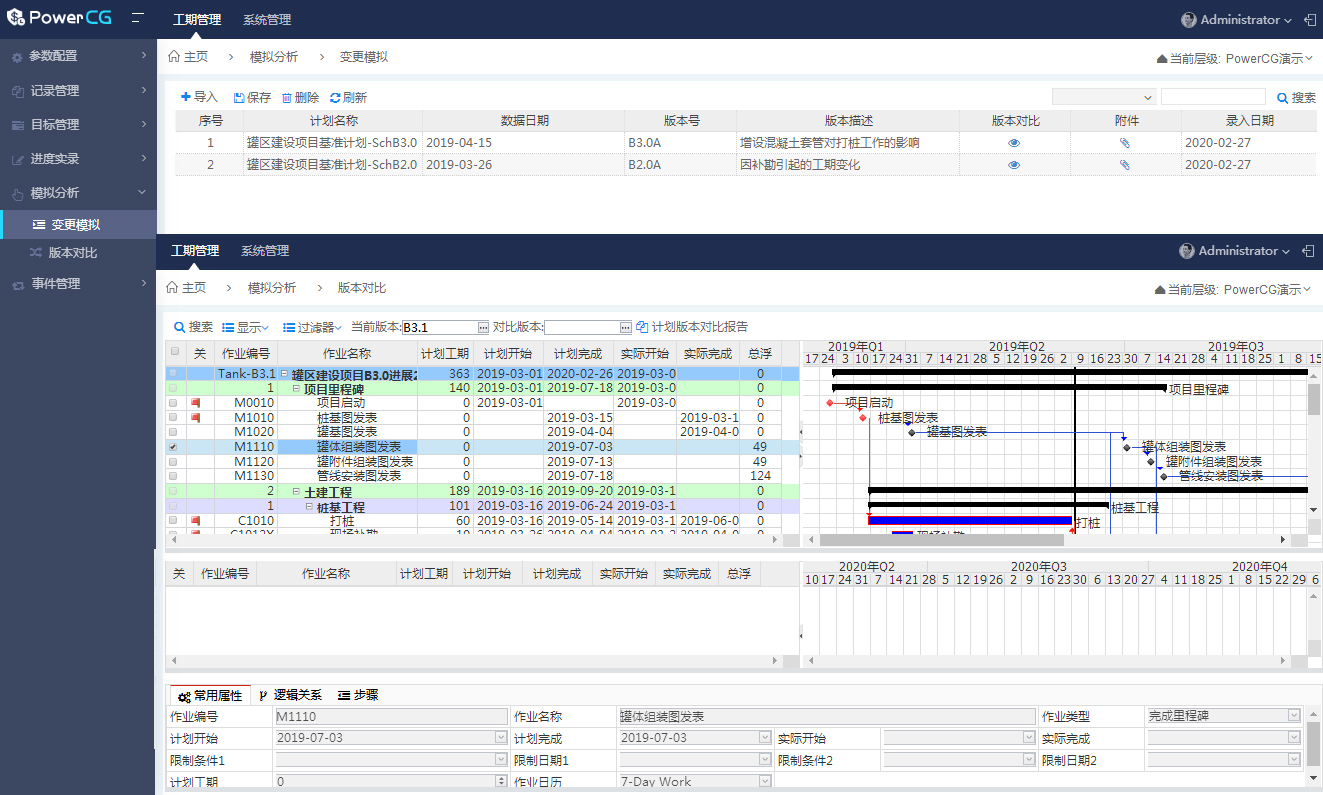Expand the 目标管理 sidebar menu
The image size is (1323, 795).
78,125
